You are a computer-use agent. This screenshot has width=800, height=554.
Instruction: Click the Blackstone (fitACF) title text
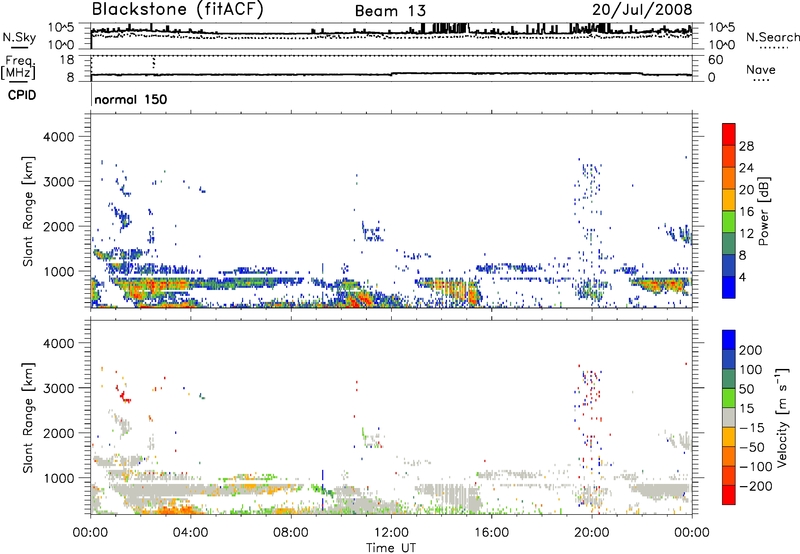pyautogui.click(x=177, y=10)
